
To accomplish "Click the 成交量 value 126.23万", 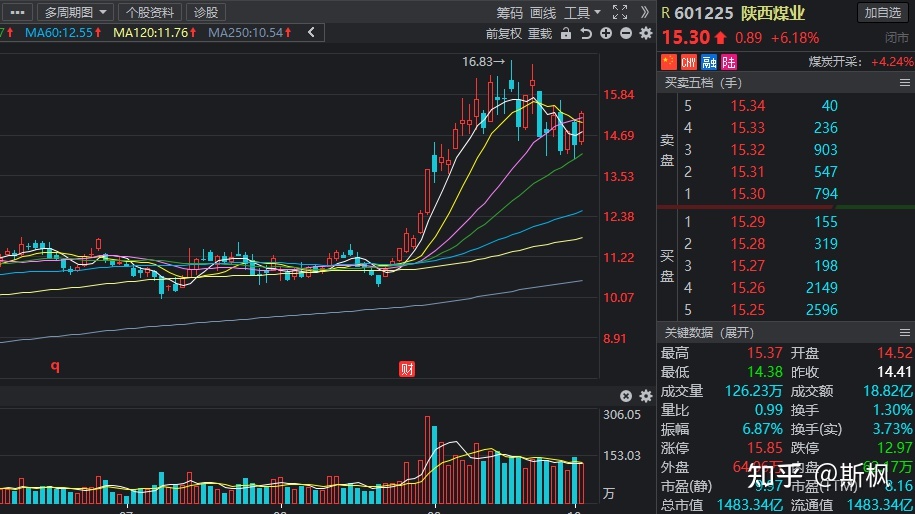I will pyautogui.click(x=753, y=391).
